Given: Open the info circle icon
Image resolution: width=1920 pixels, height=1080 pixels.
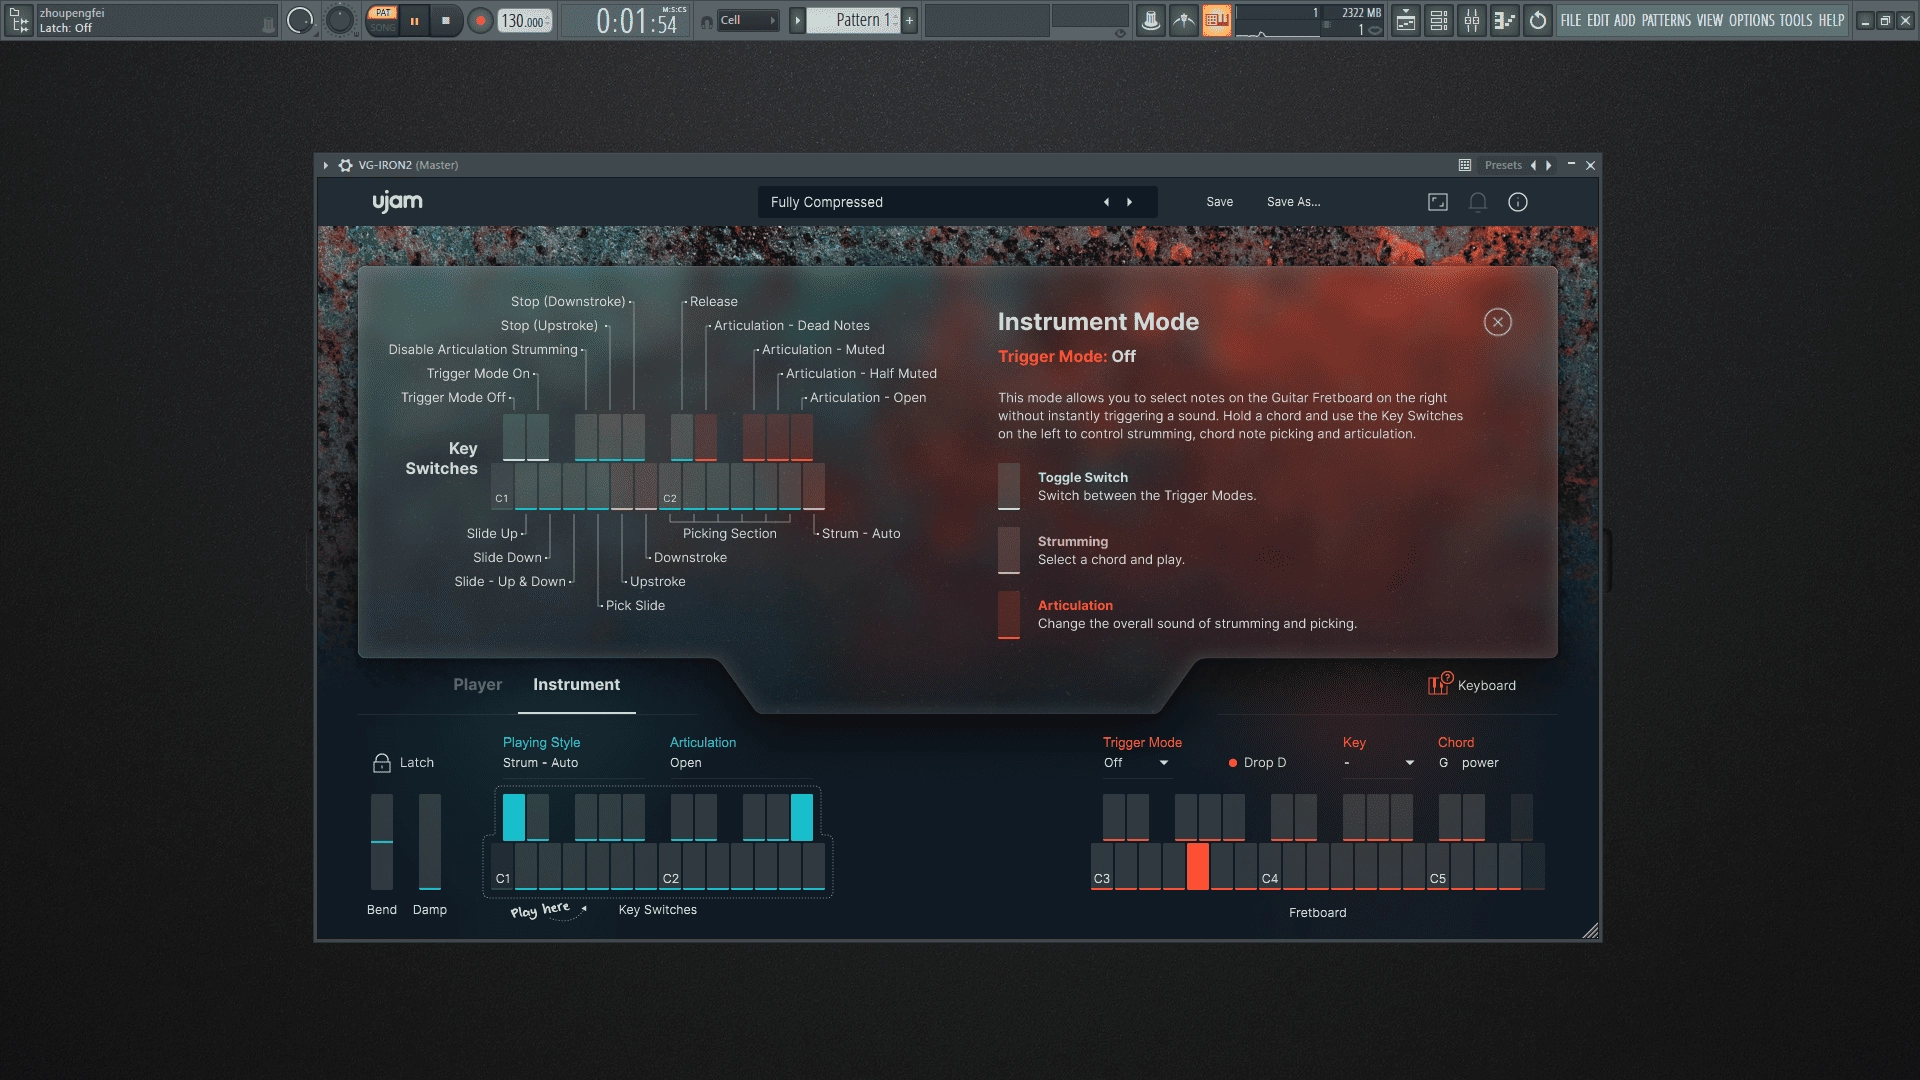Looking at the screenshot, I should point(1517,202).
